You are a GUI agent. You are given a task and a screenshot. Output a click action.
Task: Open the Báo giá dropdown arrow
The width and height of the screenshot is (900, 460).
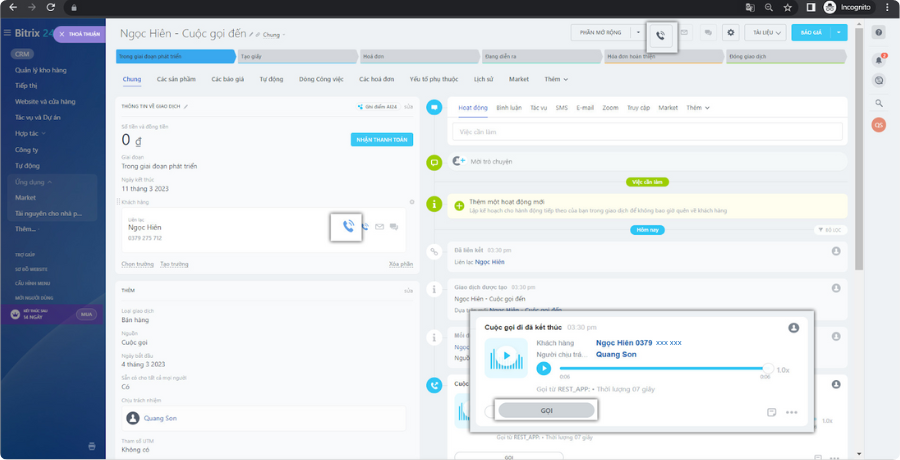click(x=840, y=33)
